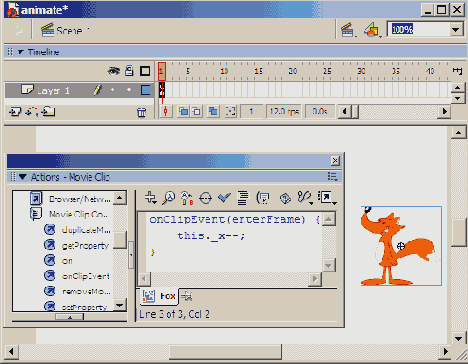The width and height of the screenshot is (468, 364).
Task: Click the Auto Format icon
Action: click(243, 198)
